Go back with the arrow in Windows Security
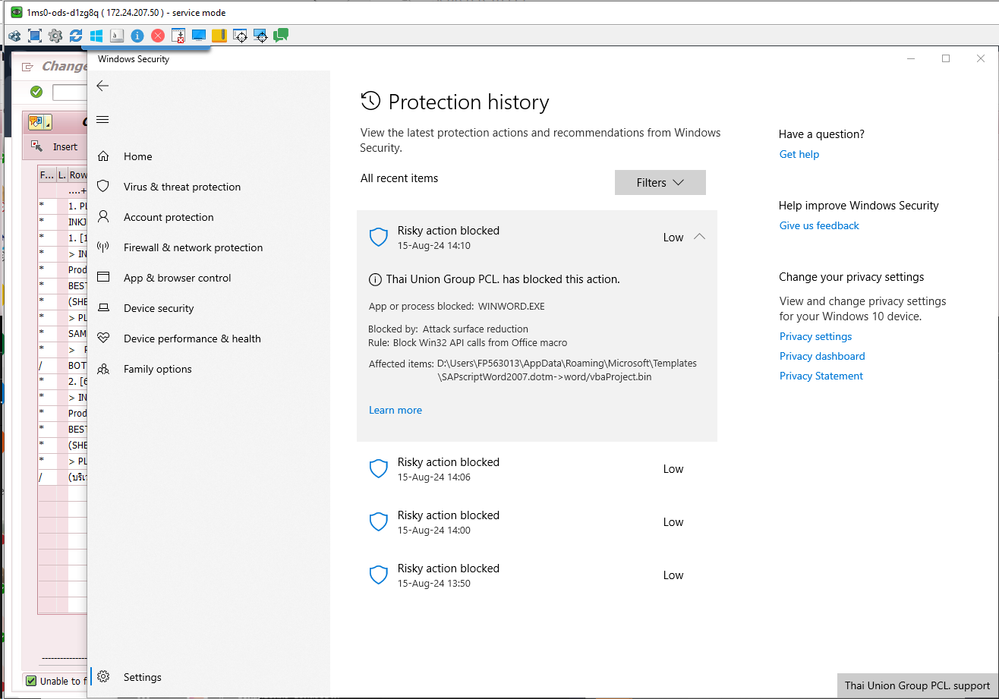999x699 pixels. pyautogui.click(x=103, y=85)
